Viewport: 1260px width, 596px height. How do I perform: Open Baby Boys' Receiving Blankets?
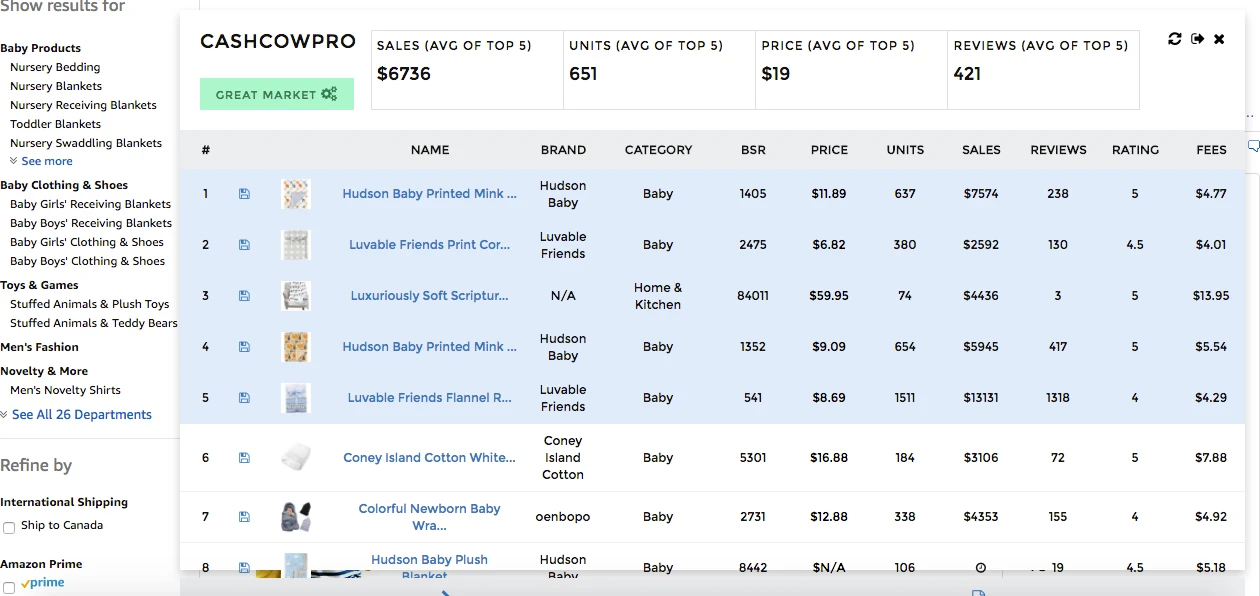click(91, 223)
